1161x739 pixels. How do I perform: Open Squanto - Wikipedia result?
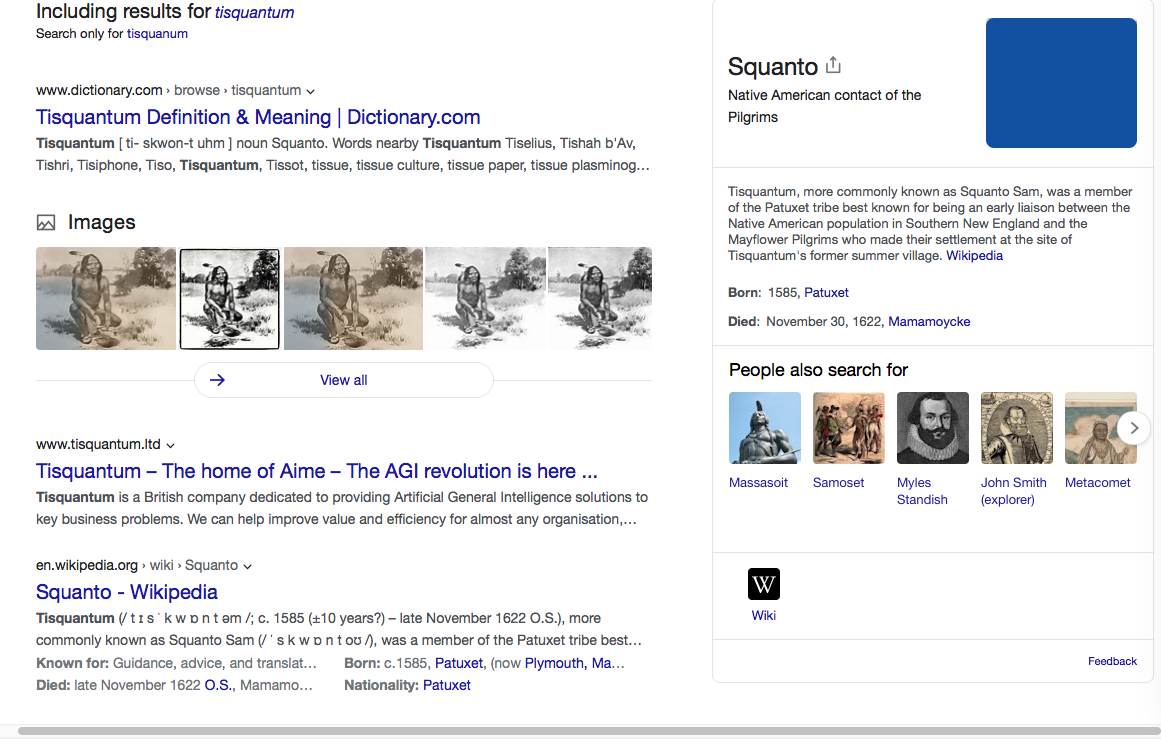click(x=127, y=592)
